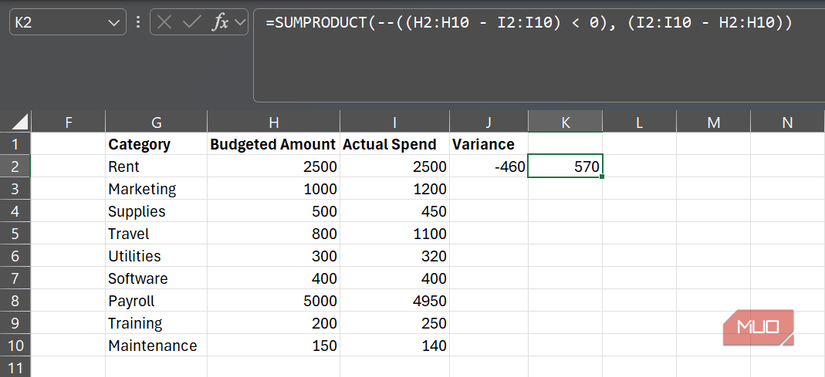Select row 11 header
This screenshot has height=377, width=825.
(x=15, y=367)
